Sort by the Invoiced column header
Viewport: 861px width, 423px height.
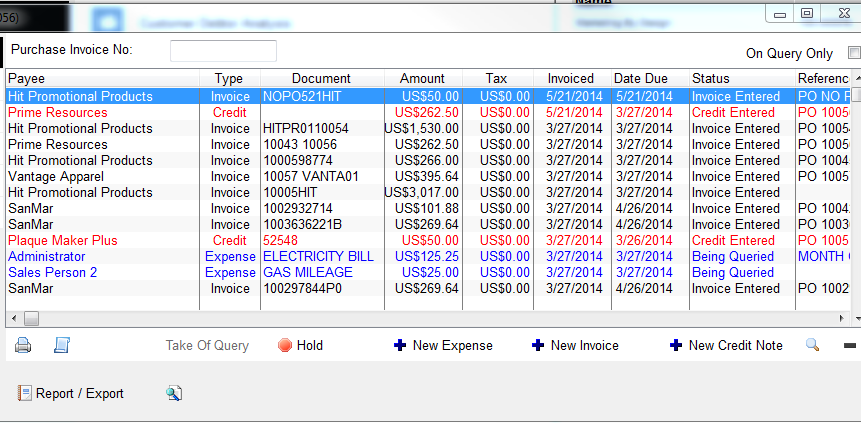[572, 79]
